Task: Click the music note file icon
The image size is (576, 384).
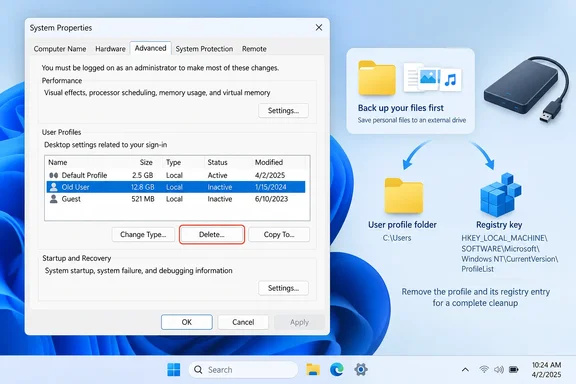Action: coord(450,79)
